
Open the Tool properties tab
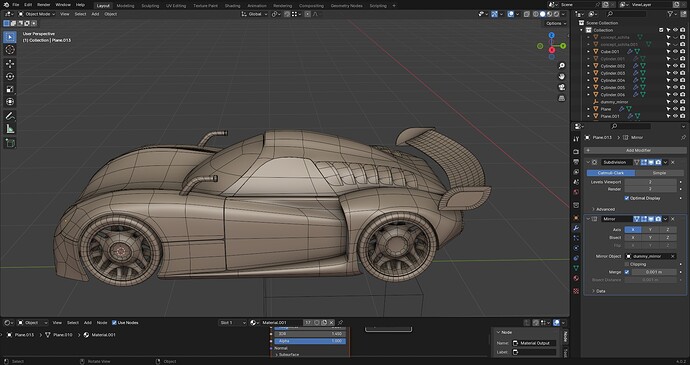[576, 139]
